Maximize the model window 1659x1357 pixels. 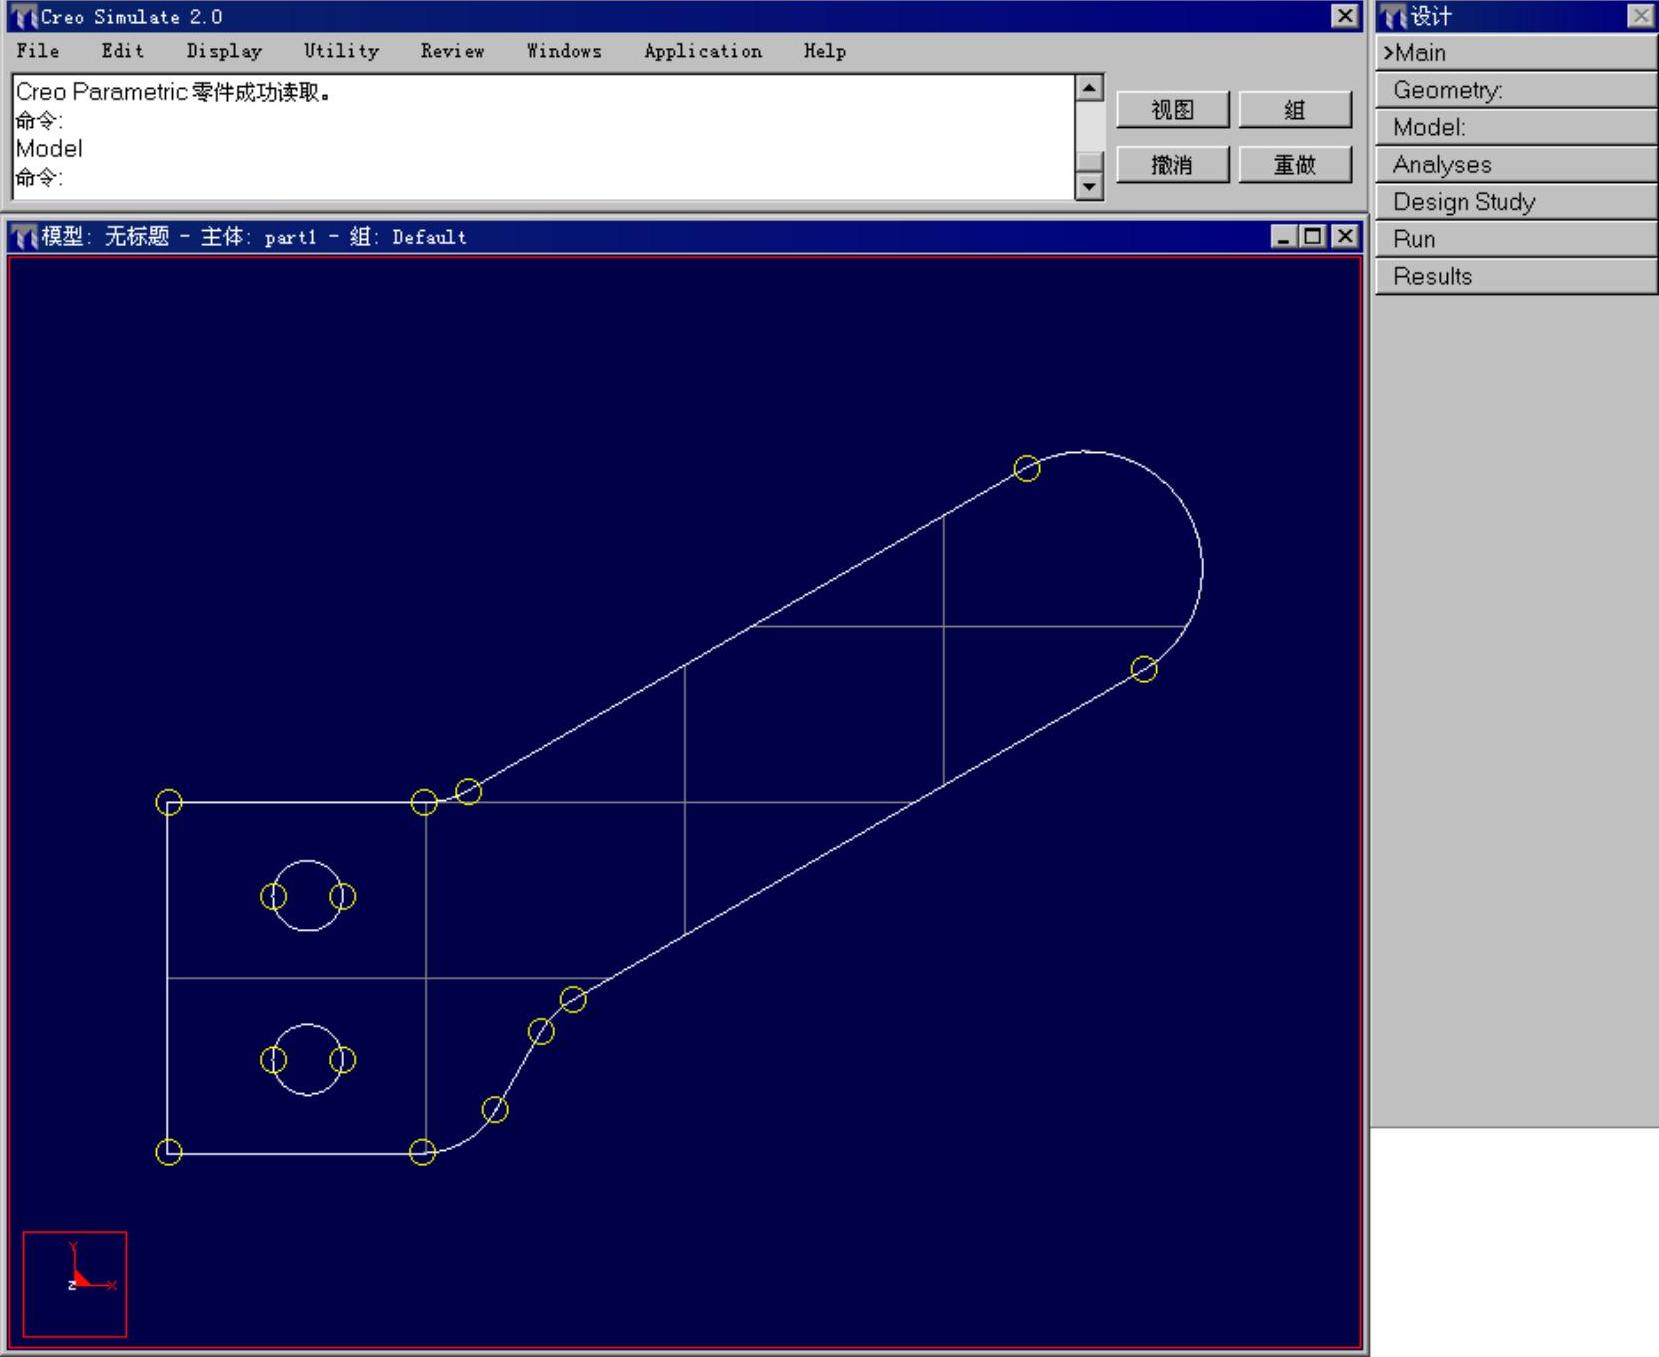point(1313,236)
